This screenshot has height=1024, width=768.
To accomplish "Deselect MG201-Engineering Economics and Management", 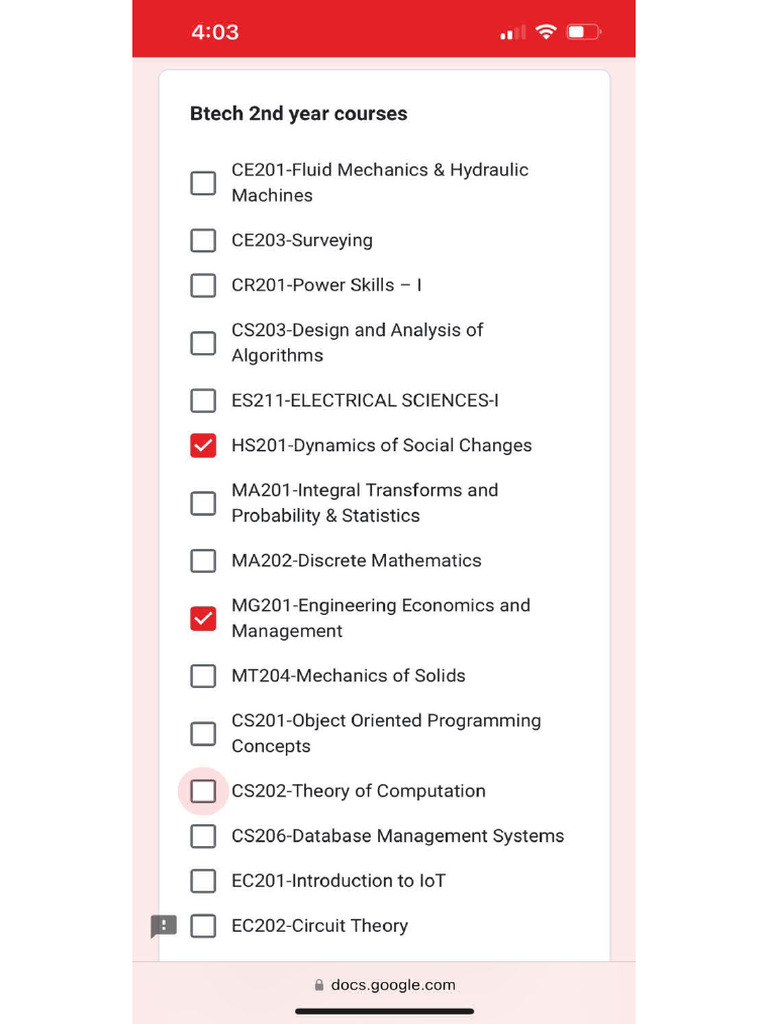I will [203, 618].
